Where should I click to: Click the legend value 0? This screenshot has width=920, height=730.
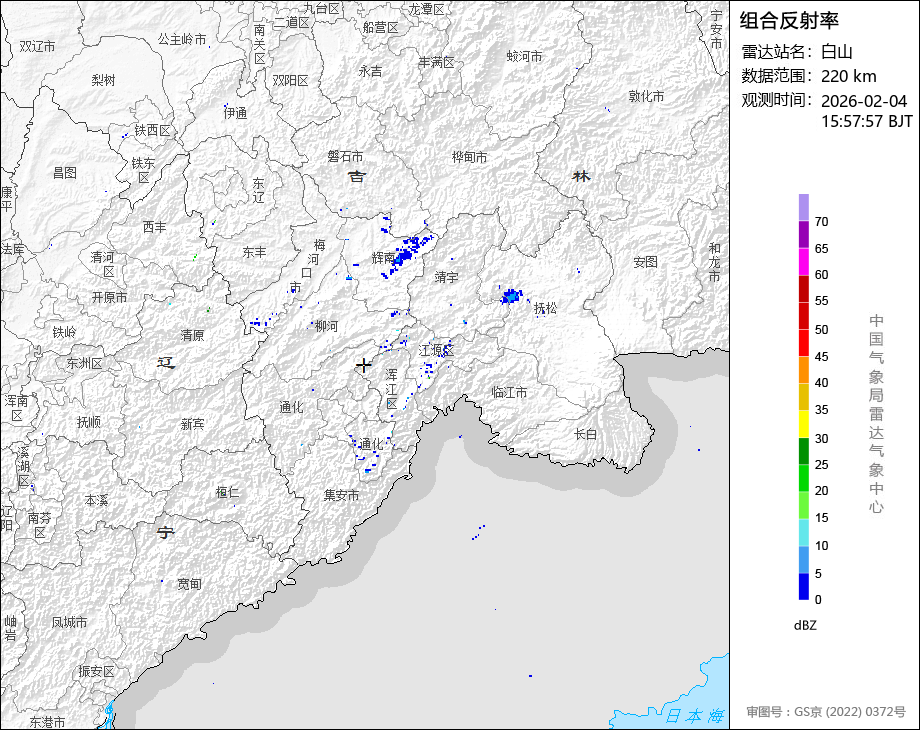(x=818, y=600)
